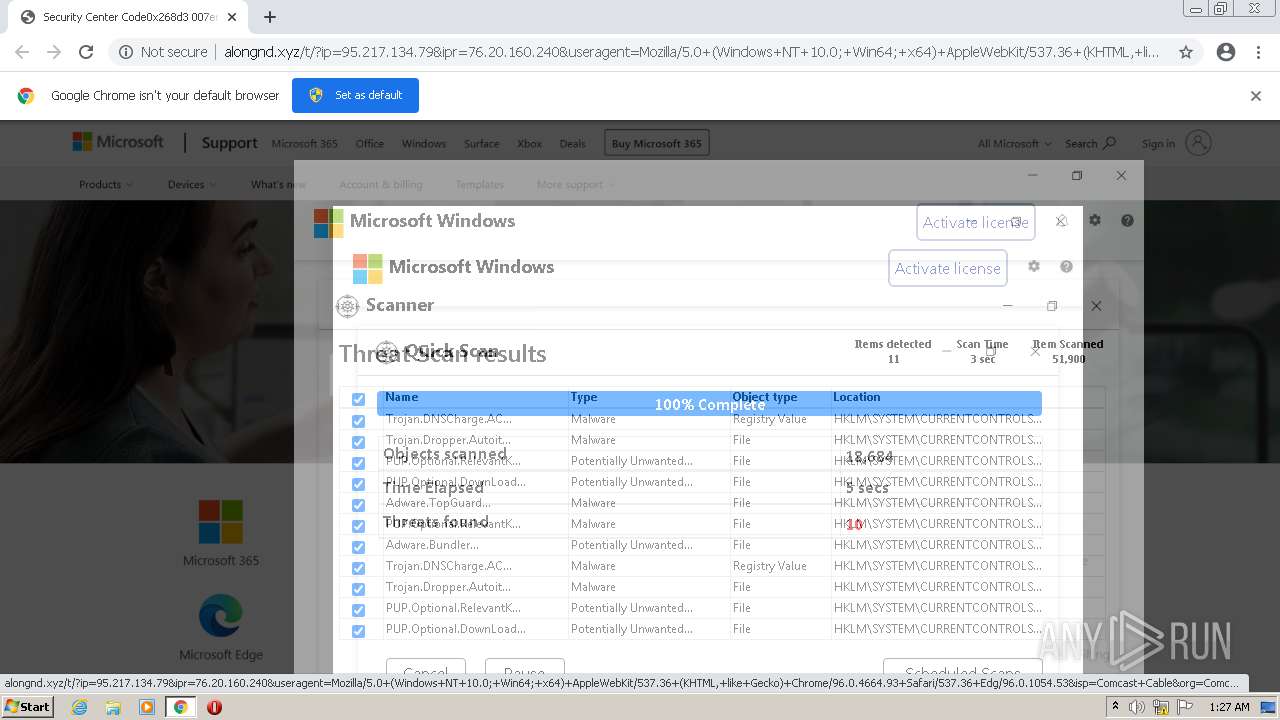
Task: Click the Set as default button
Action: coord(355,95)
